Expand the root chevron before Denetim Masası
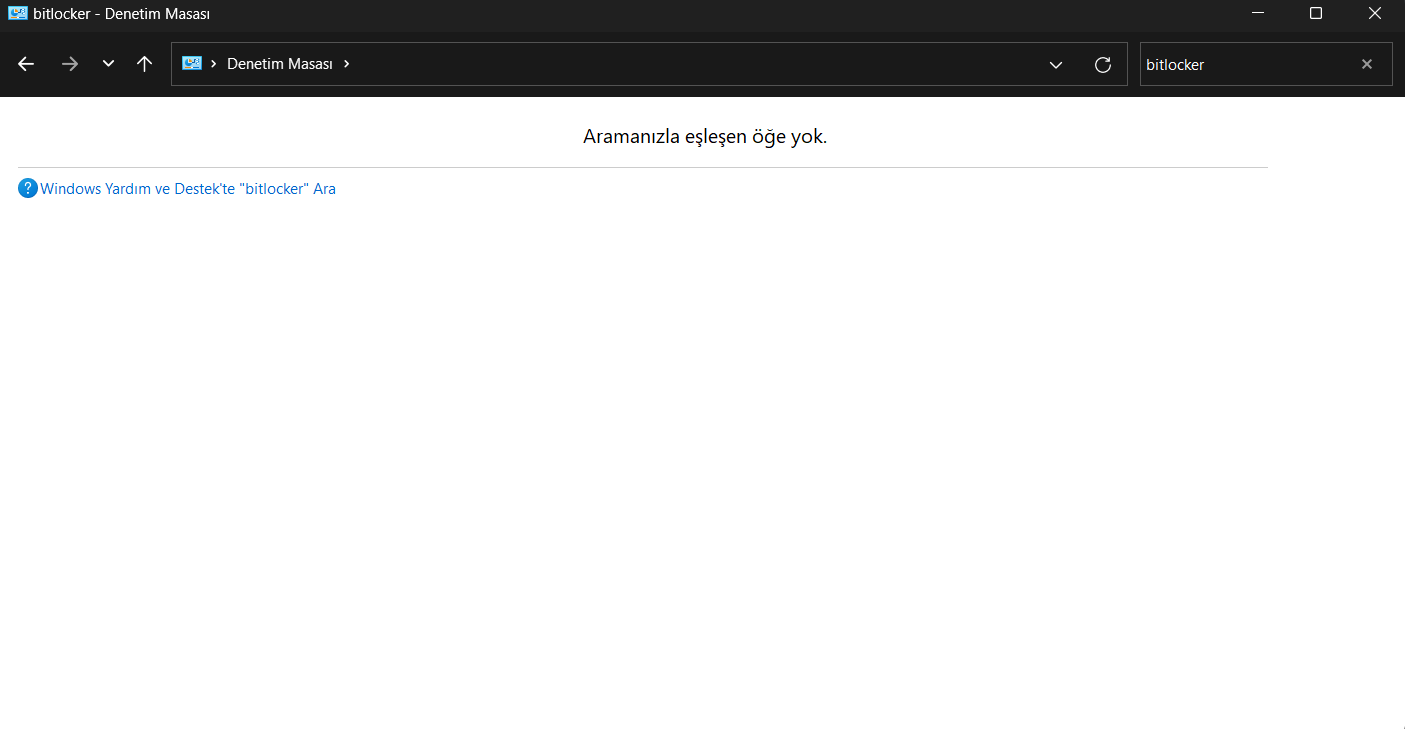This screenshot has height=729, width=1405. tap(214, 63)
